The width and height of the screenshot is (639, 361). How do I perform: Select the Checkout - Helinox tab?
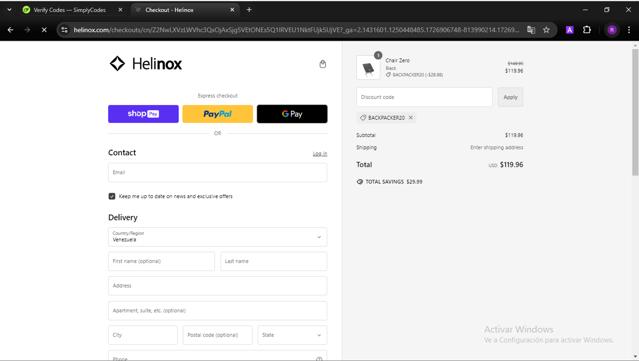click(185, 10)
